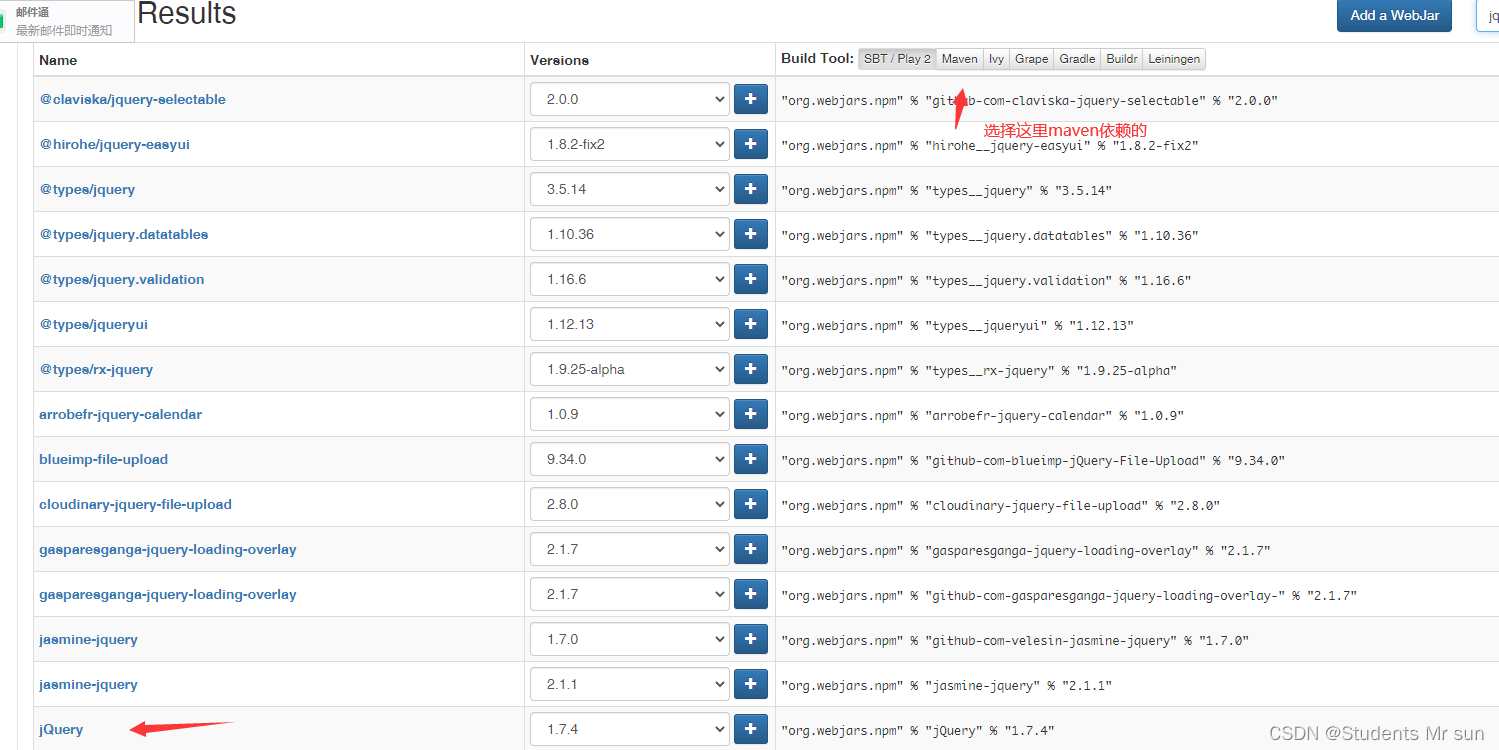This screenshot has height=750, width=1499.
Task: Open the @hirohe/jquery-easyui link
Action: (x=115, y=144)
